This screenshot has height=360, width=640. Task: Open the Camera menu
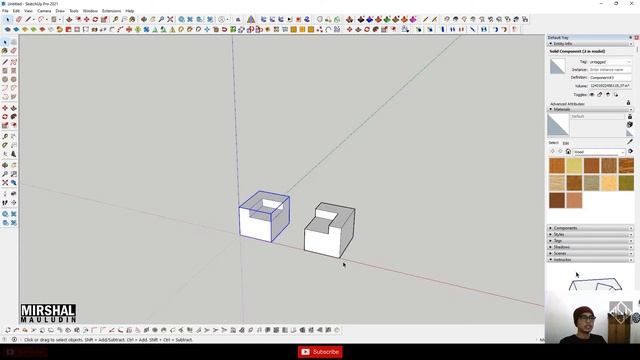(44, 11)
